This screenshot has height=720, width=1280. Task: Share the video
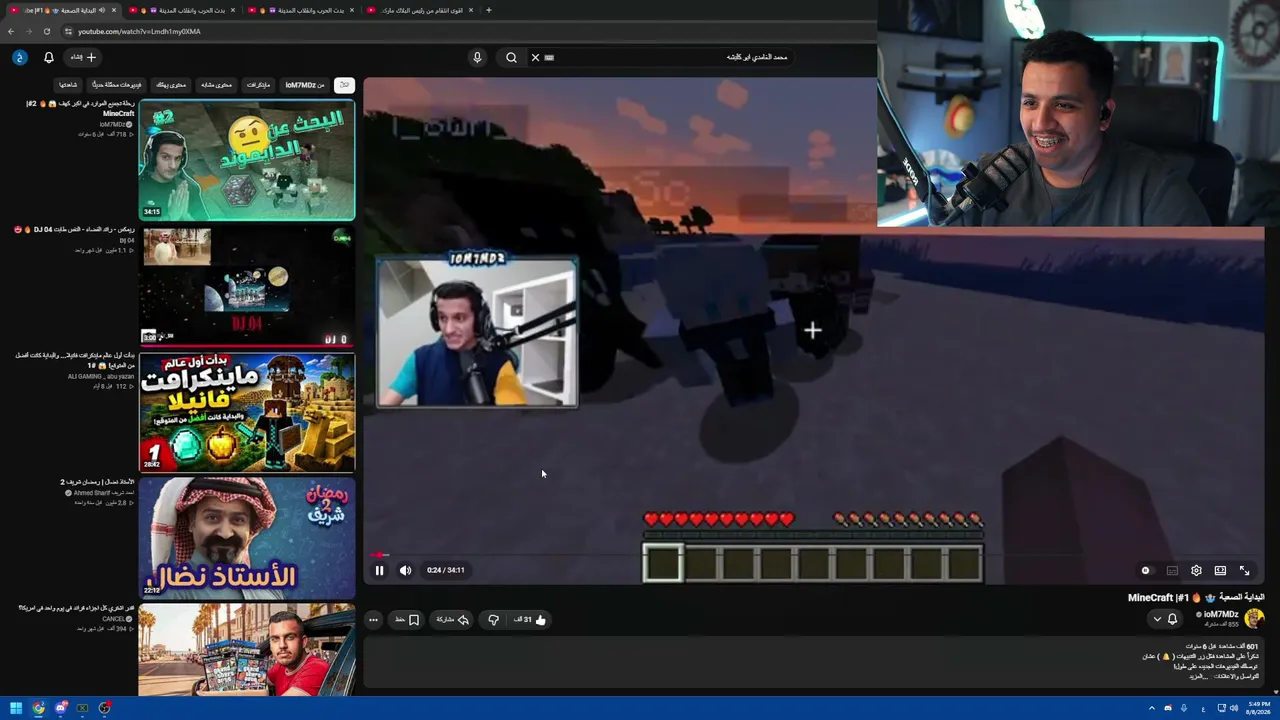point(452,620)
